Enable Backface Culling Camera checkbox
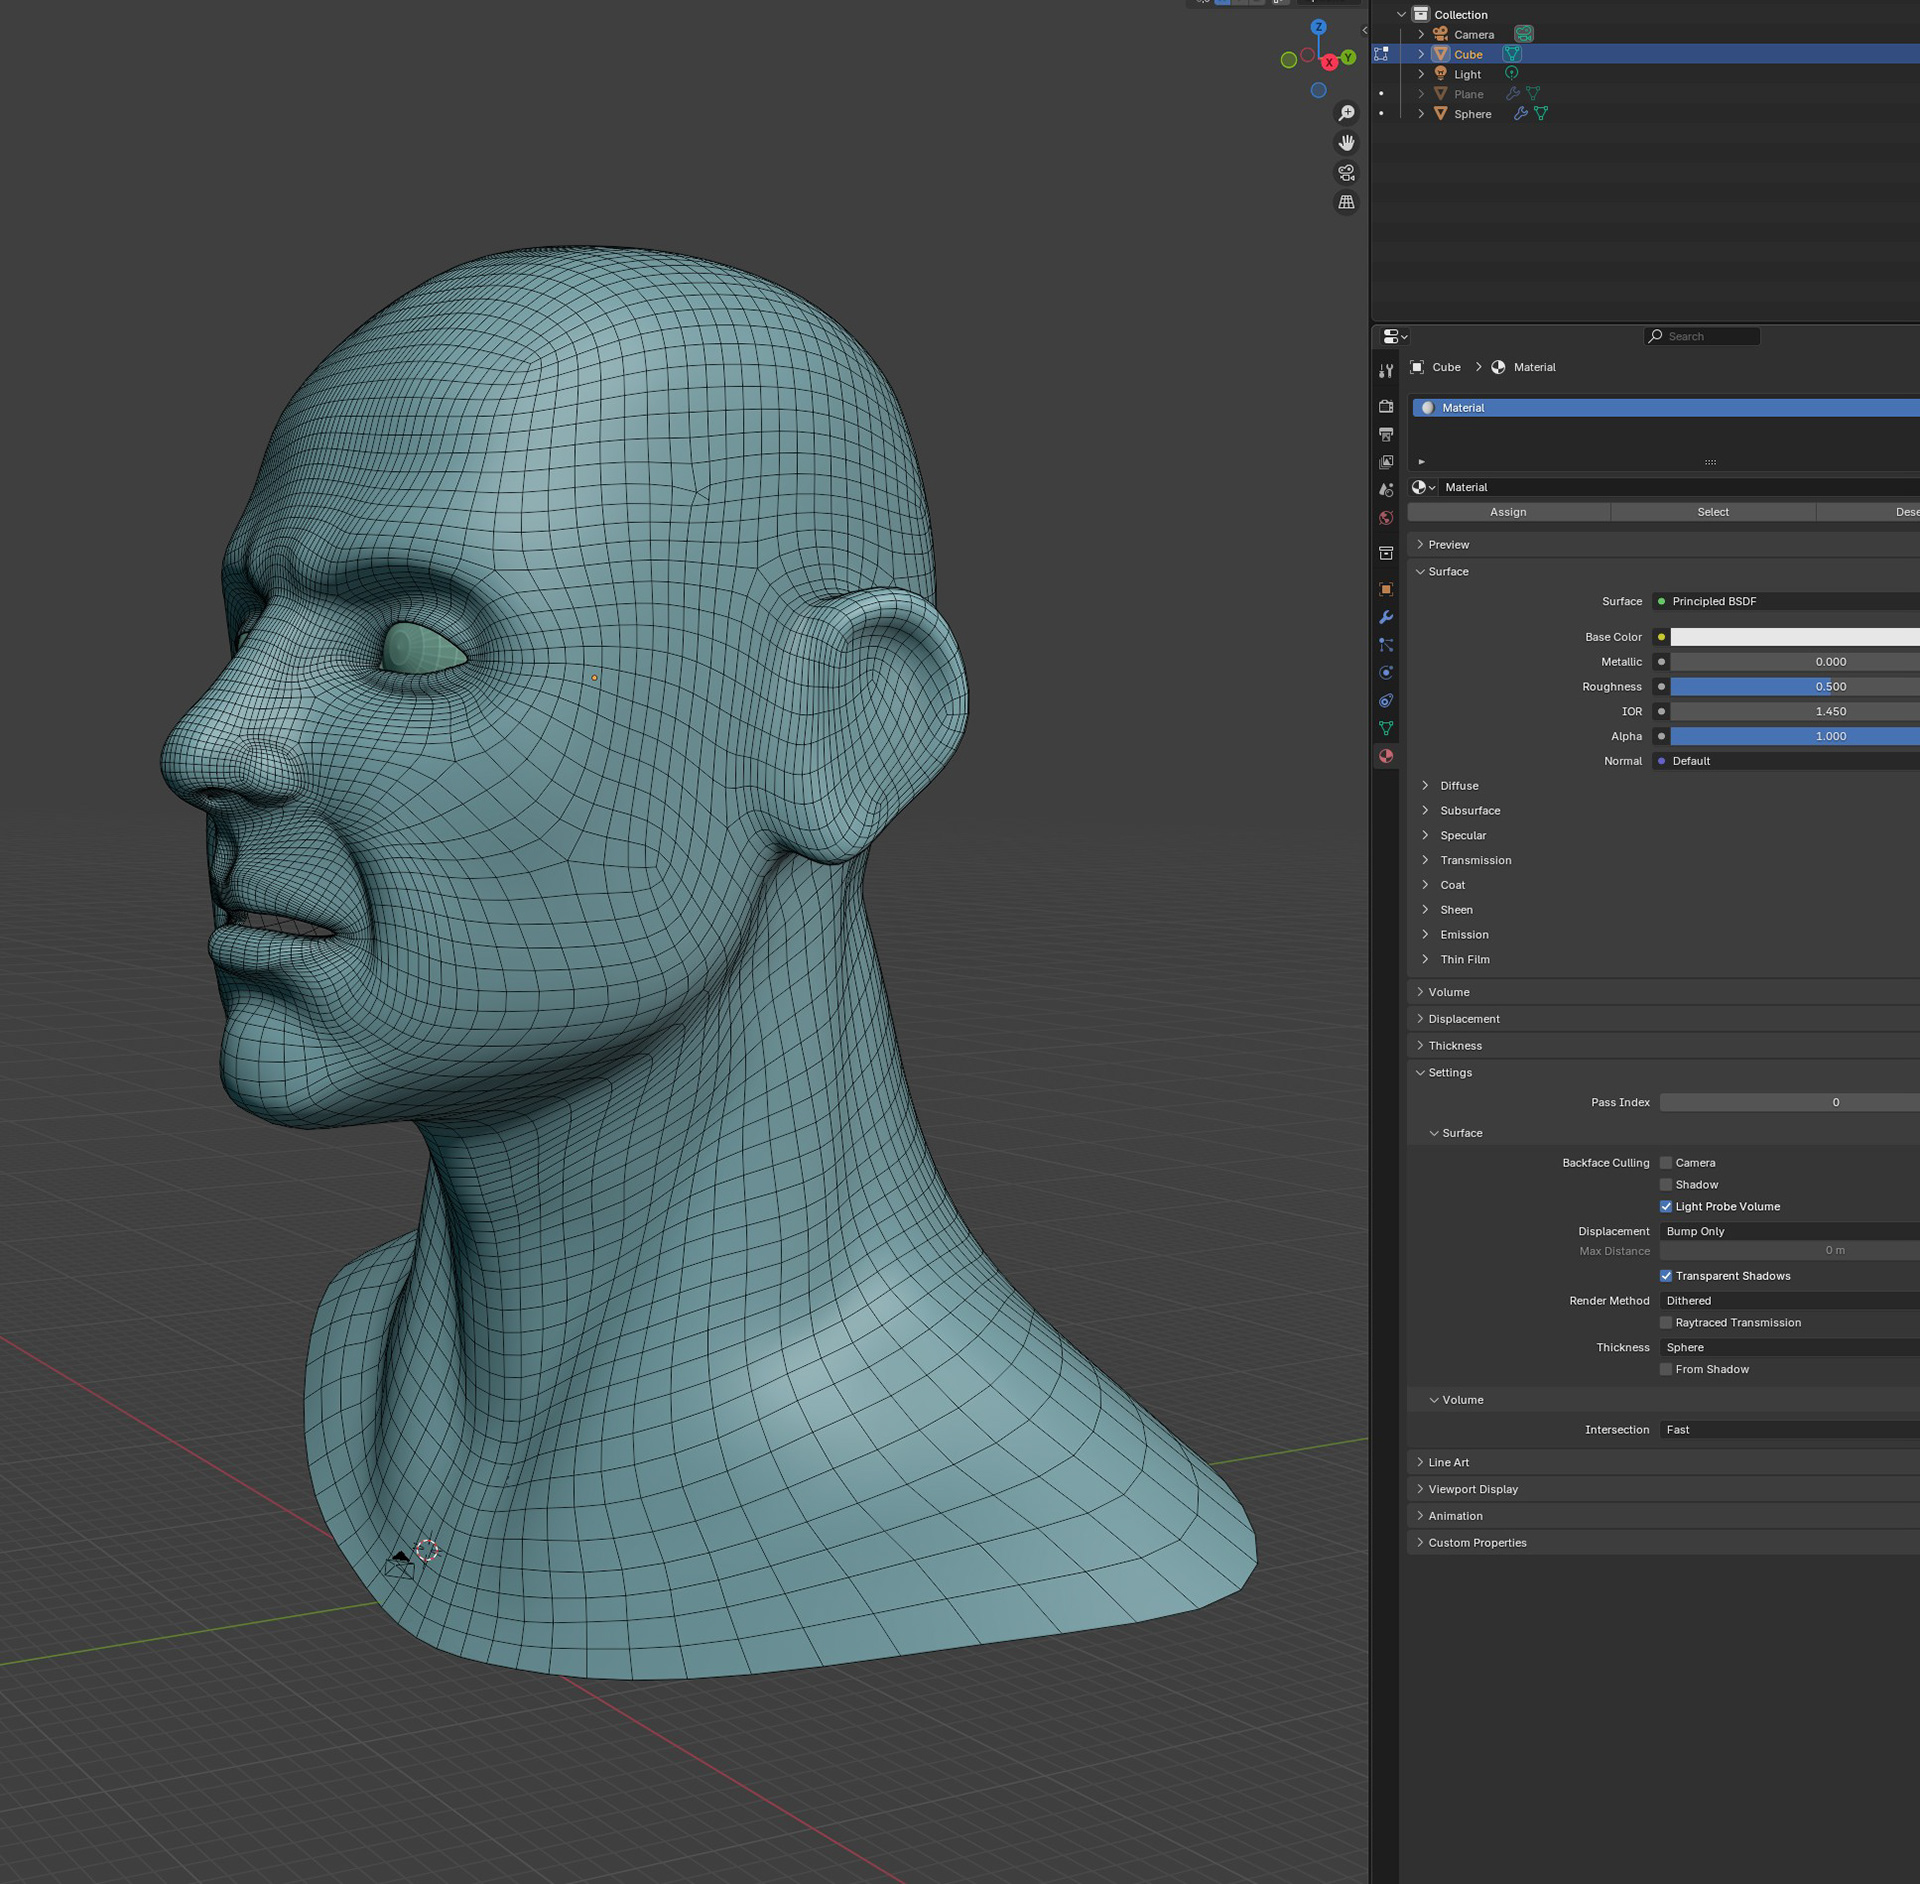 point(1666,1162)
